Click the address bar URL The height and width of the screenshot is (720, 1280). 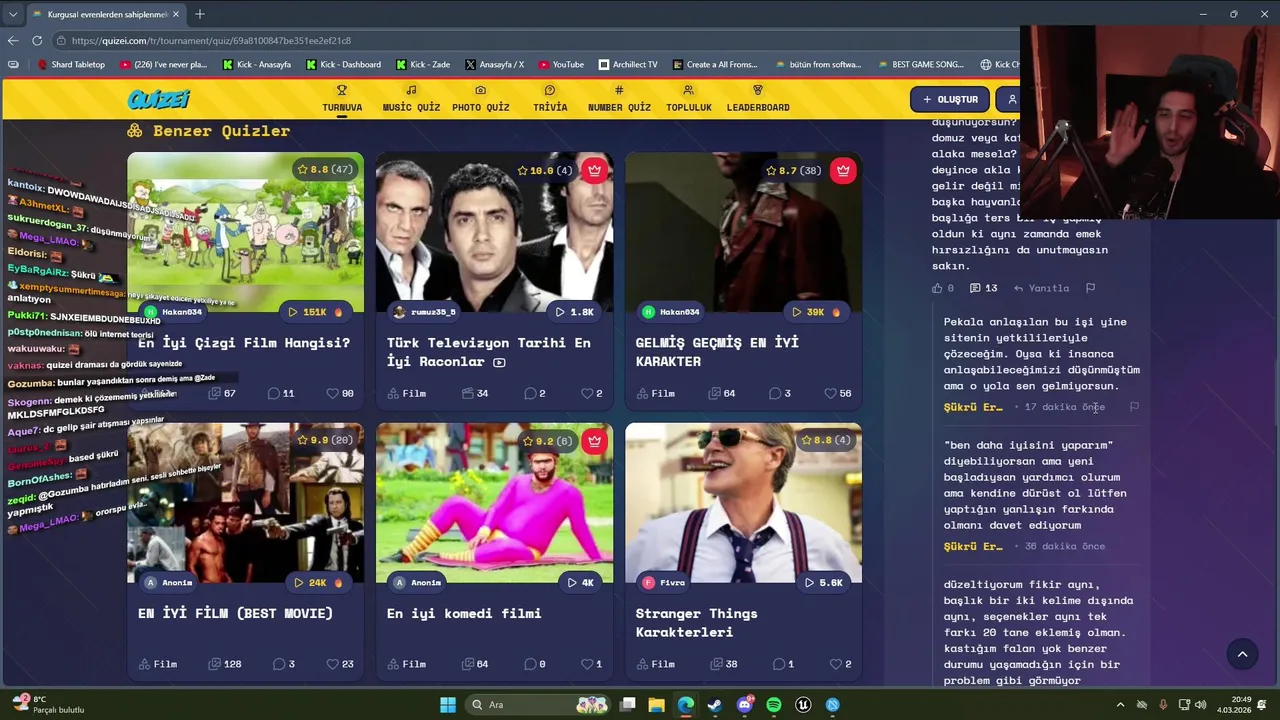[211, 41]
